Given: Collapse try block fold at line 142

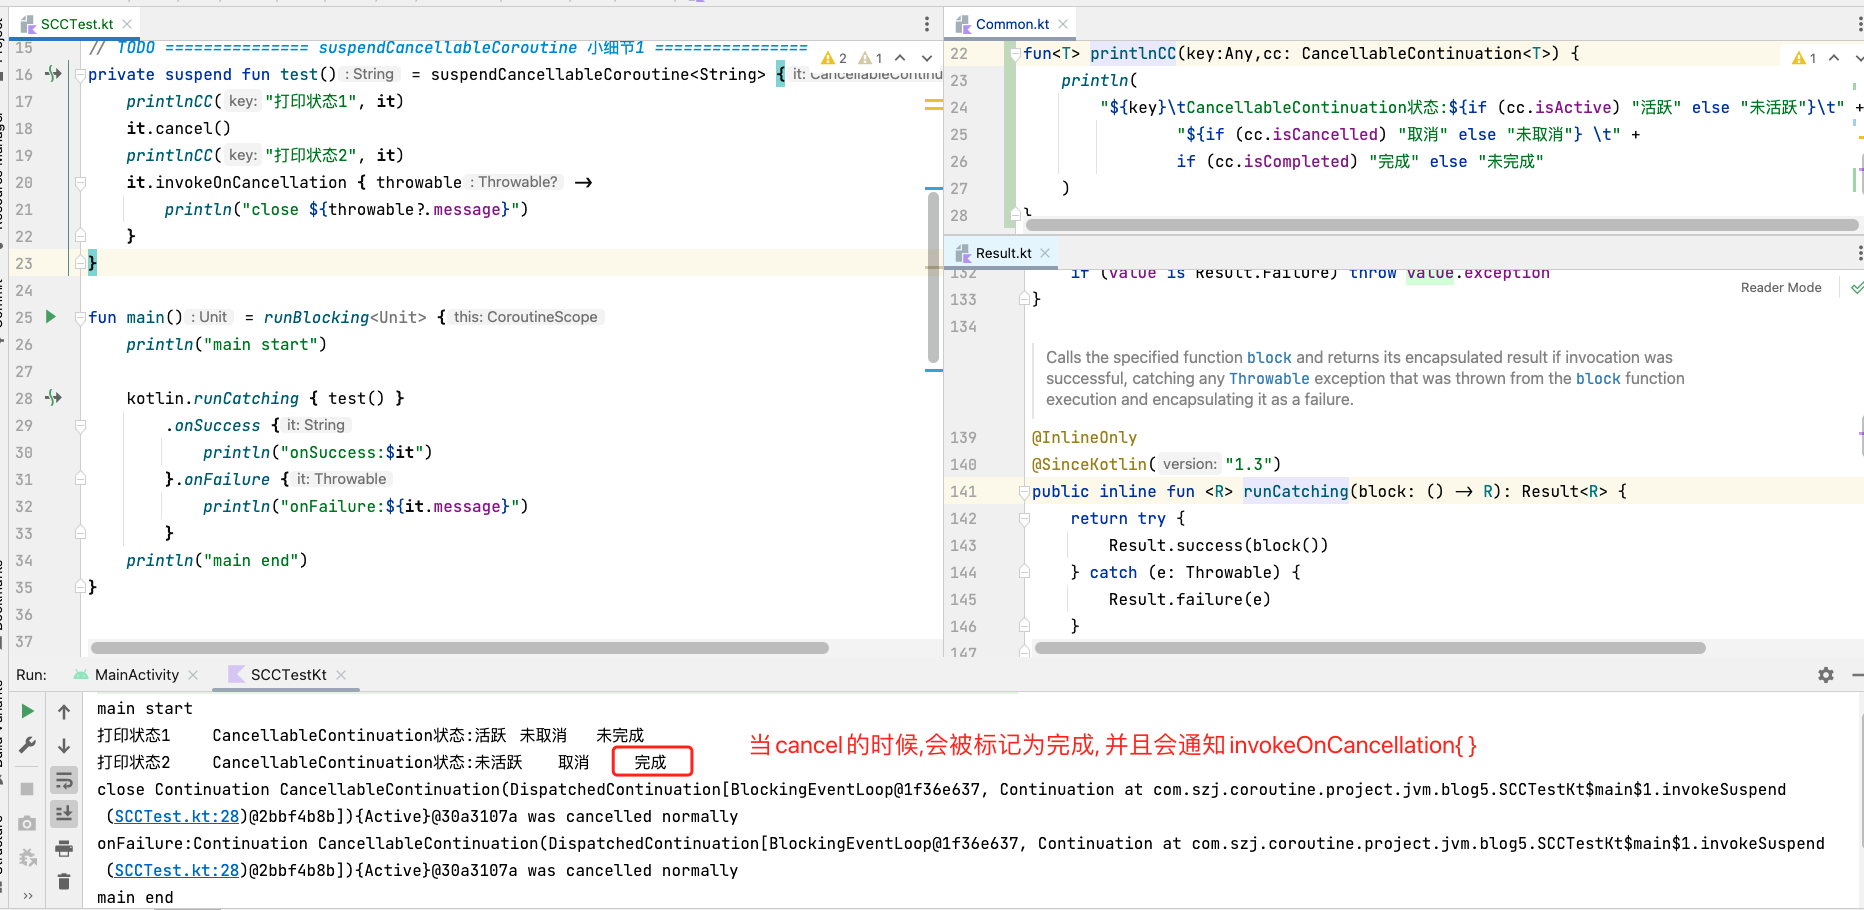Looking at the screenshot, I should (x=1024, y=519).
